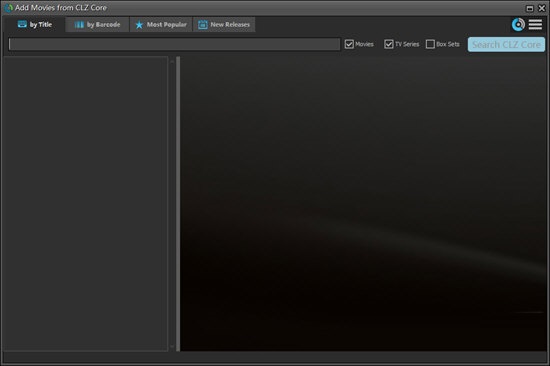Image resolution: width=550 pixels, height=366 pixels.
Task: Click the blue CLZ Core disc icon
Action: (518, 25)
